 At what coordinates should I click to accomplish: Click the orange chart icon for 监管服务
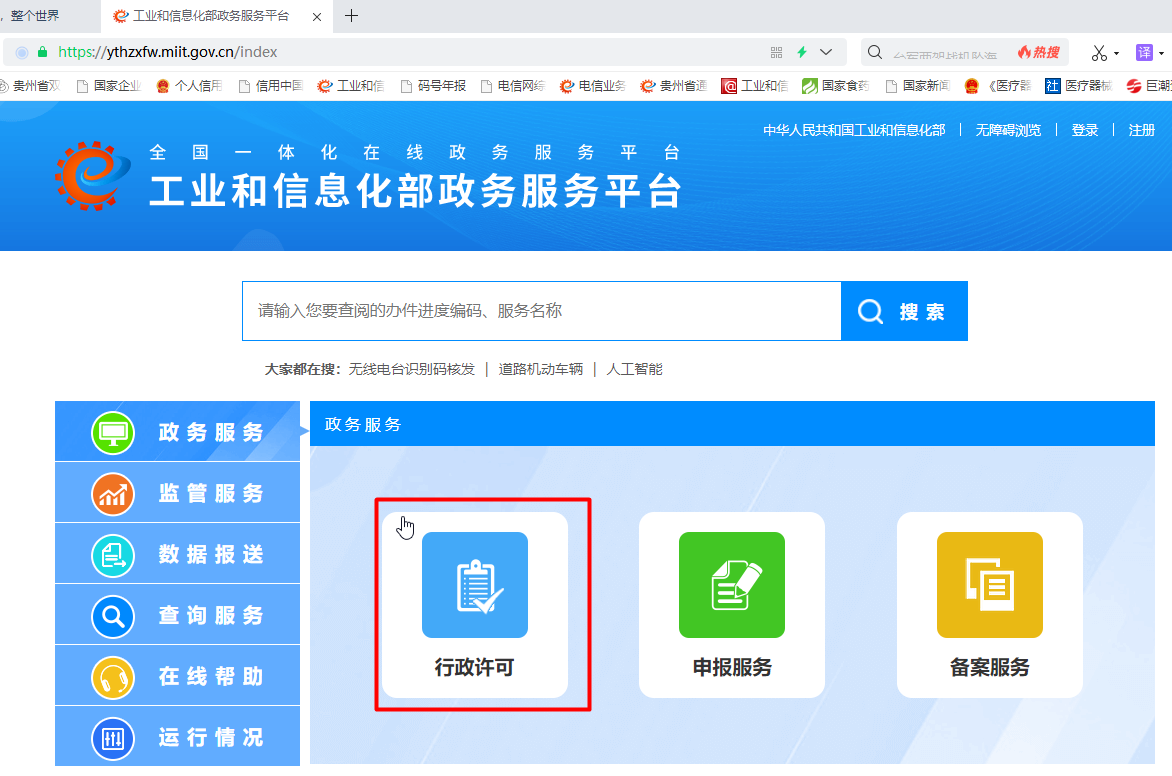pos(113,494)
